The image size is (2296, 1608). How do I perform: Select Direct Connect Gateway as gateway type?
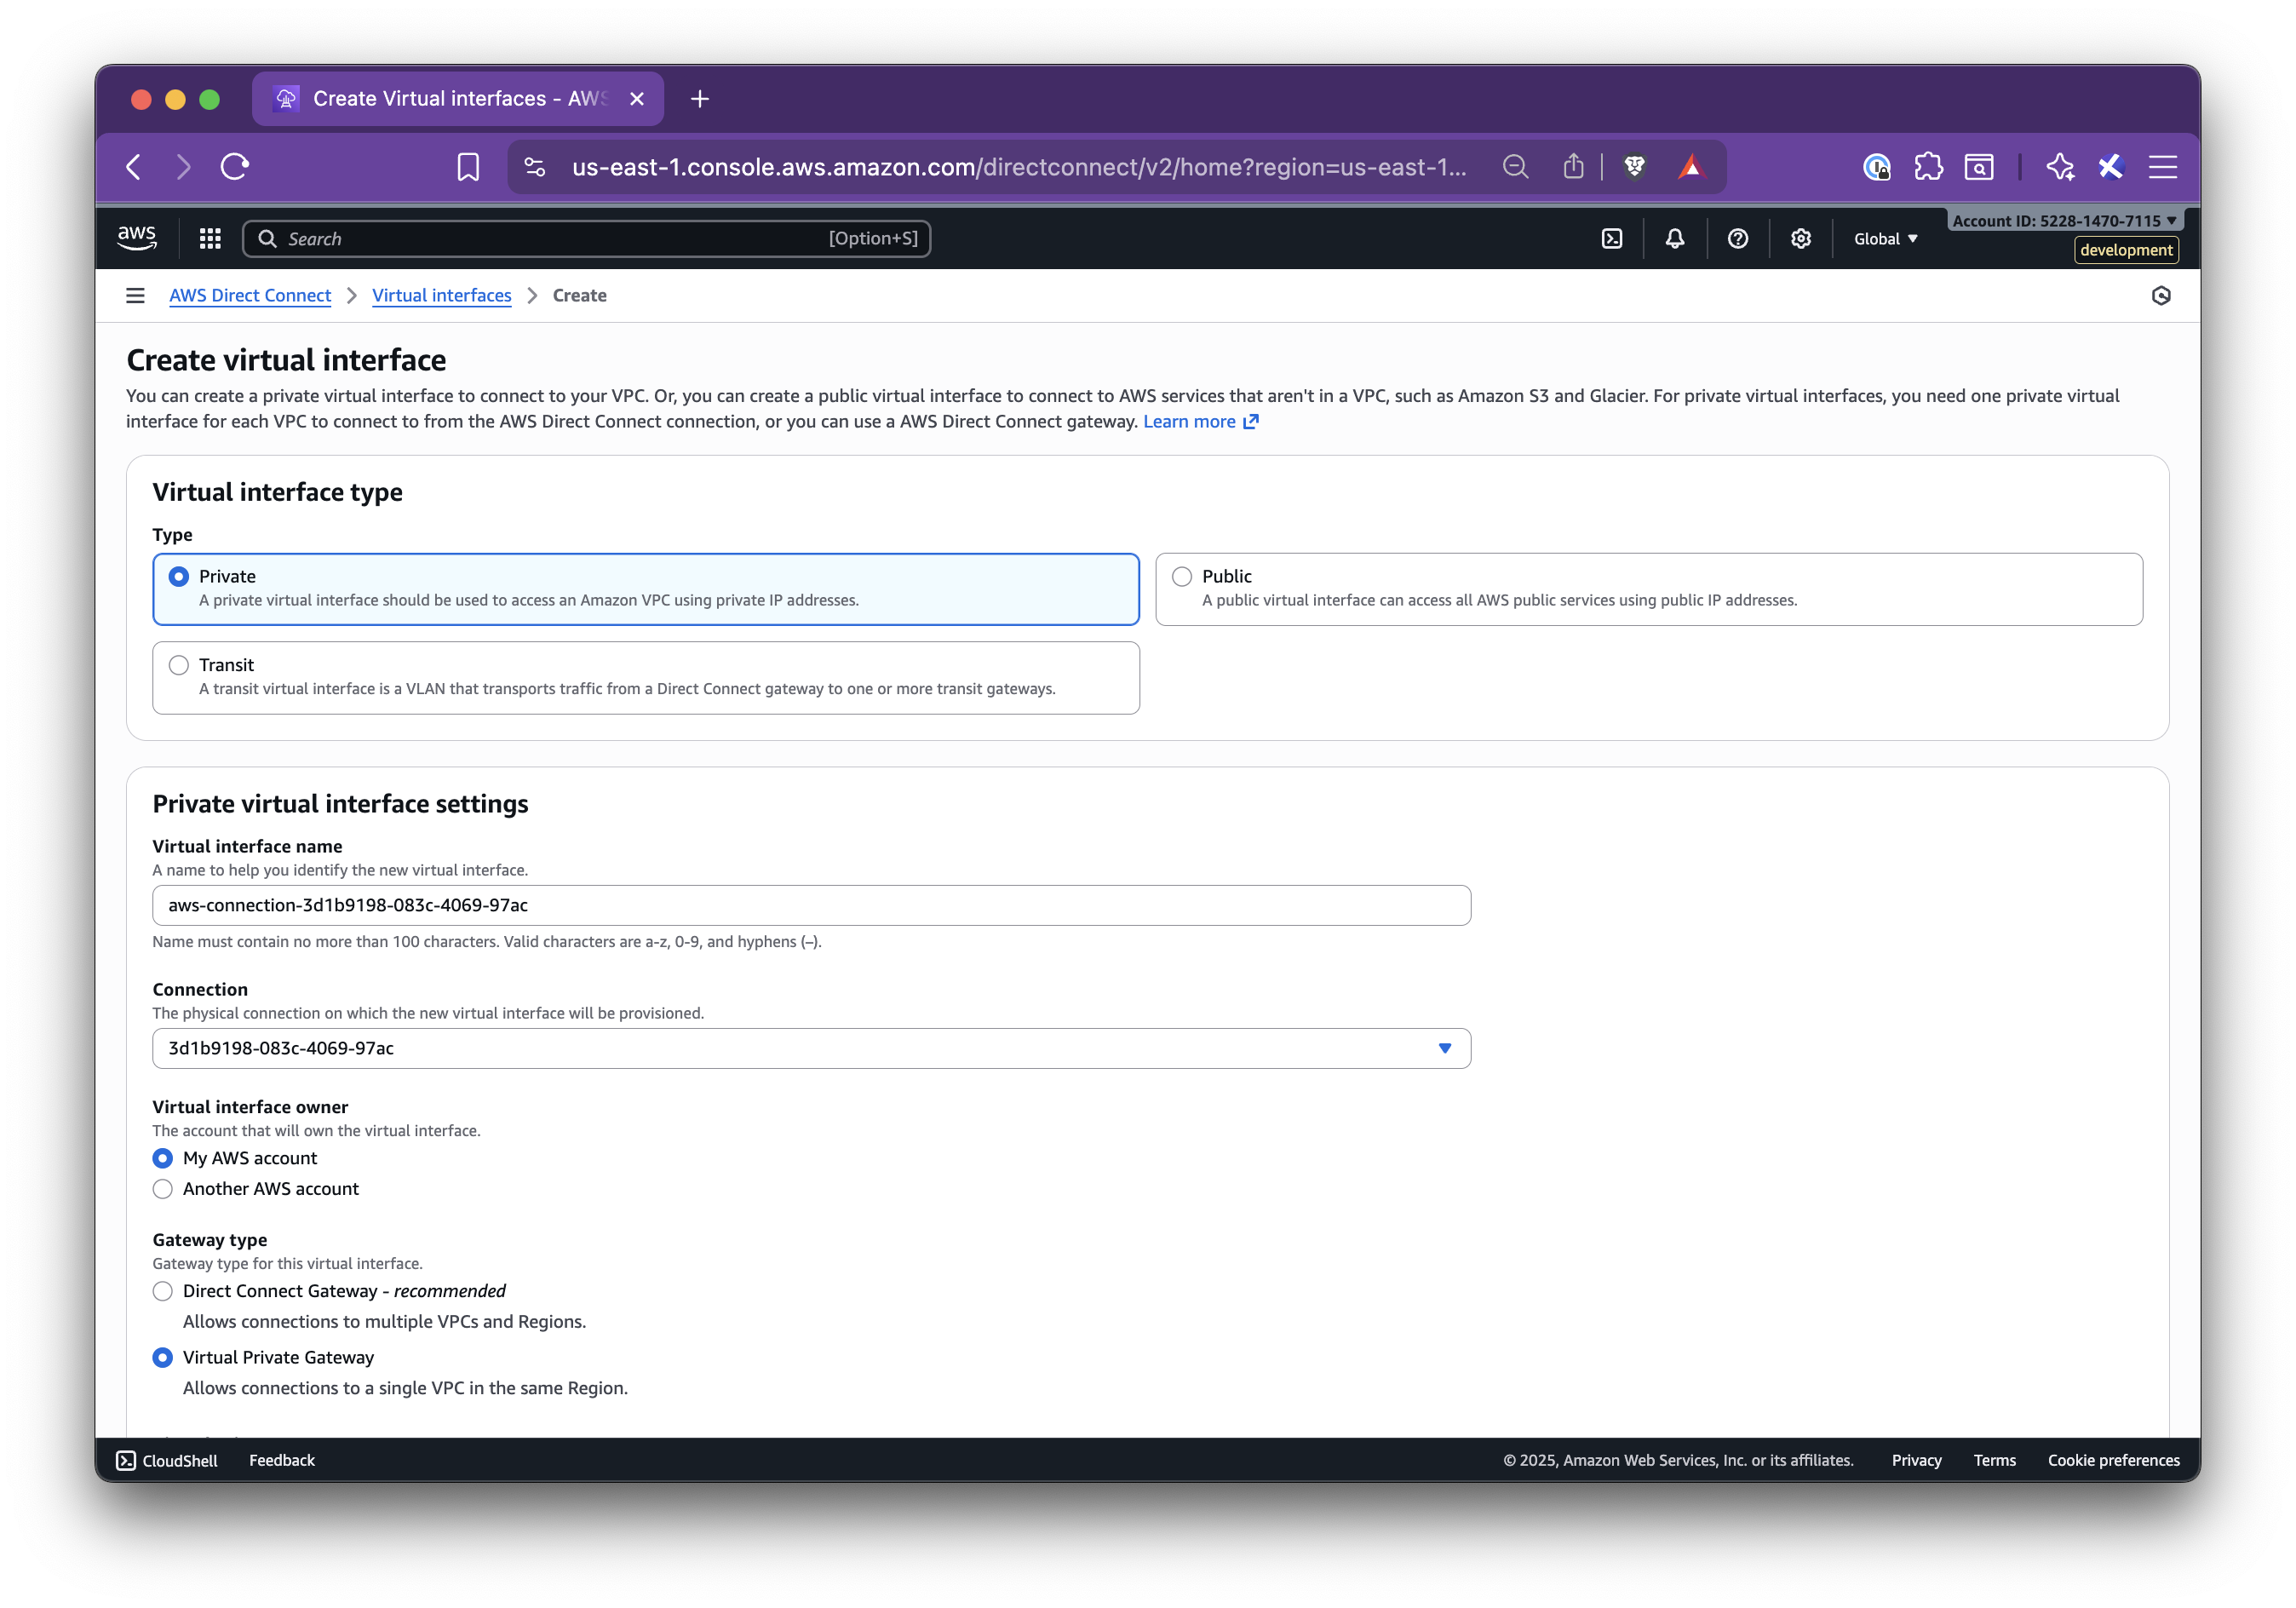[163, 1291]
